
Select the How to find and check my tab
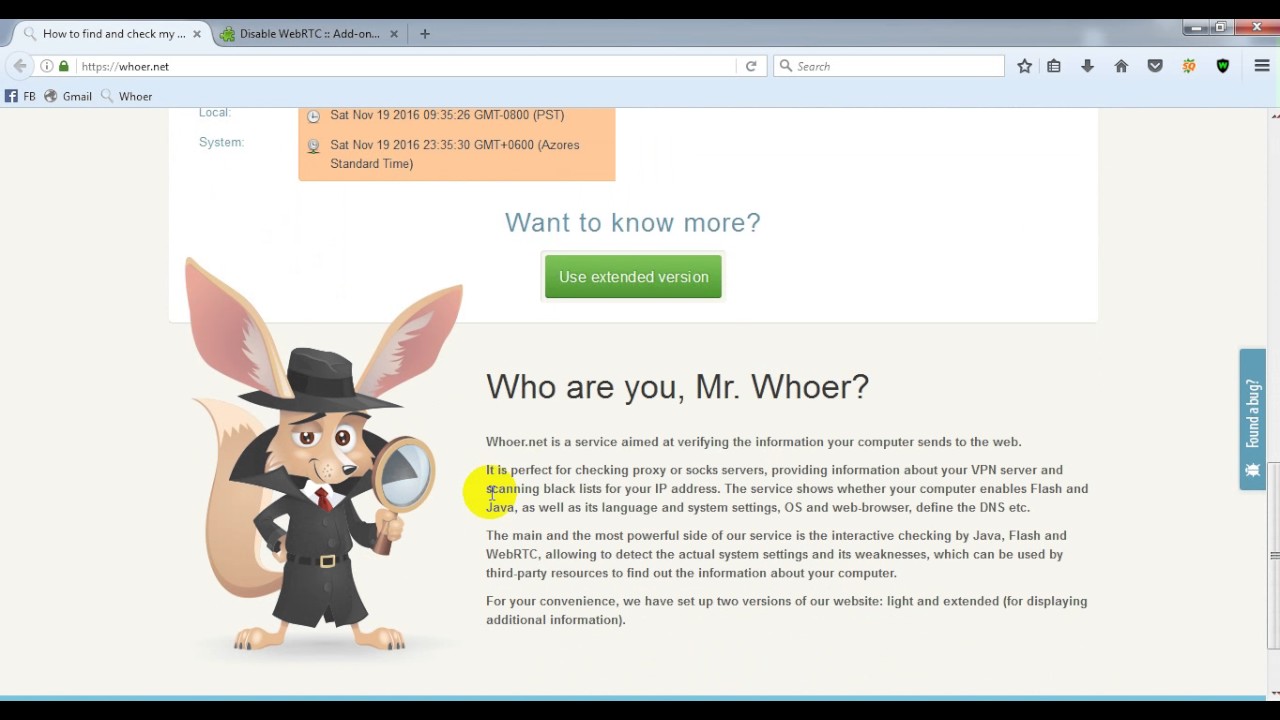(x=113, y=34)
